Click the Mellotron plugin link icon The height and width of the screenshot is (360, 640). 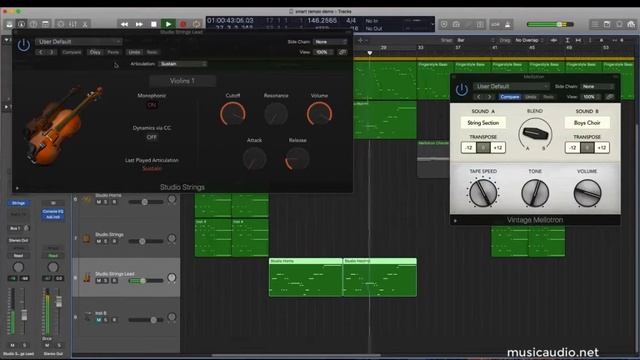click(x=610, y=97)
